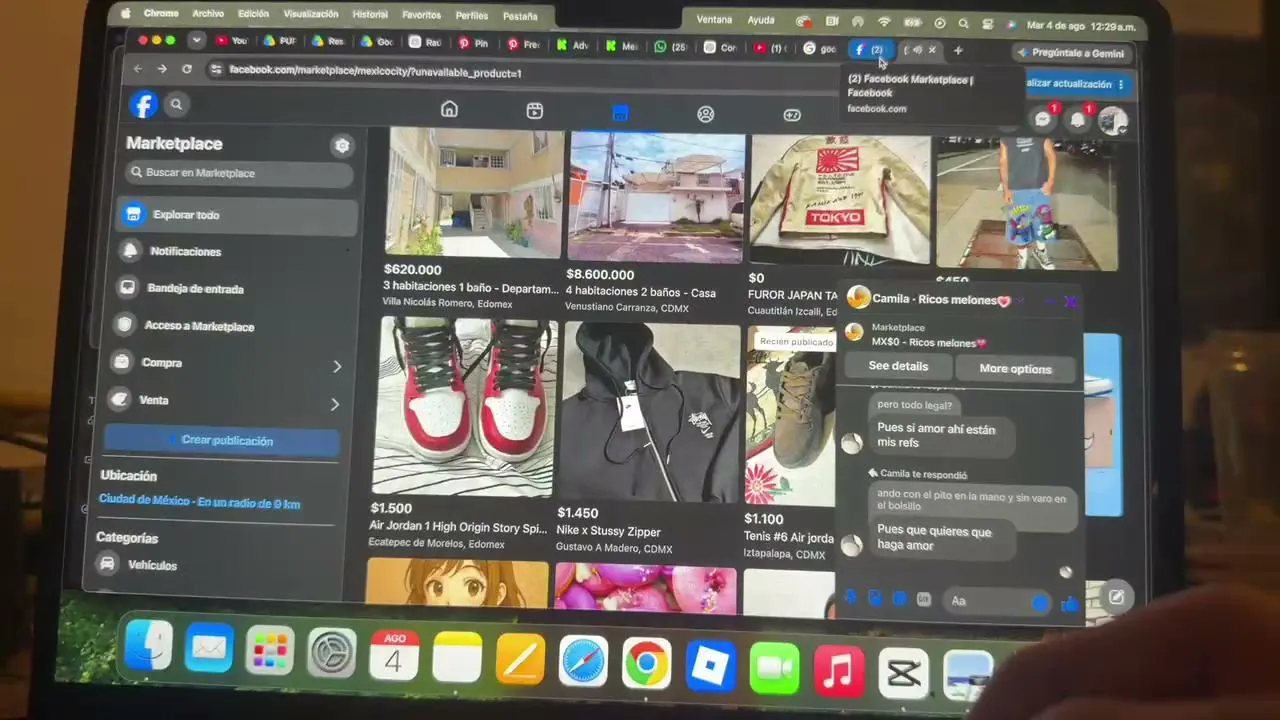The width and height of the screenshot is (1280, 720).
Task: Launch Safari from the Dock
Action: point(583,661)
